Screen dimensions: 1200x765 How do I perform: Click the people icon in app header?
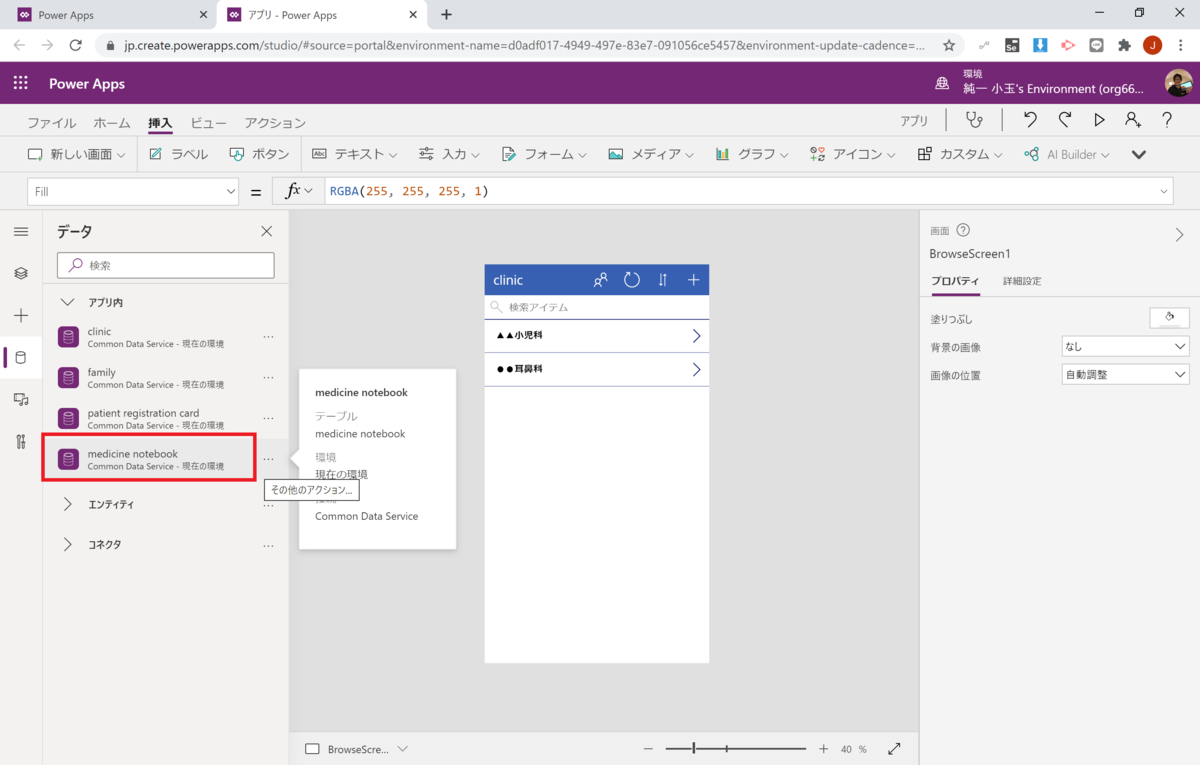(600, 280)
